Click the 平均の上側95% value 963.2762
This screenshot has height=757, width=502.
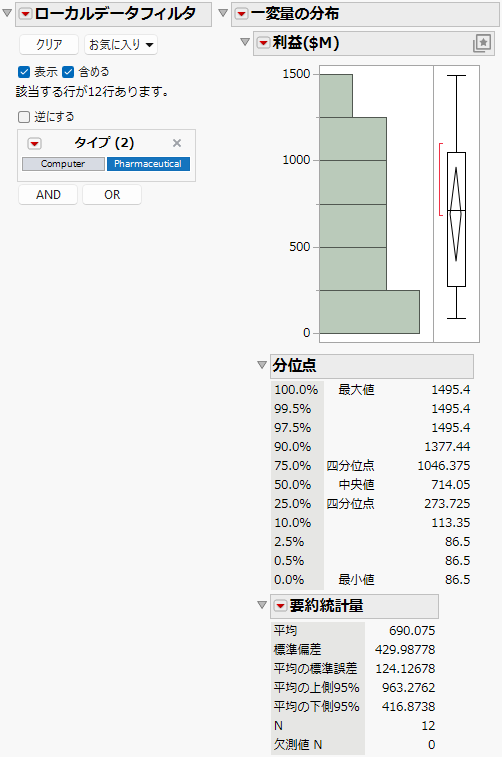point(408,687)
